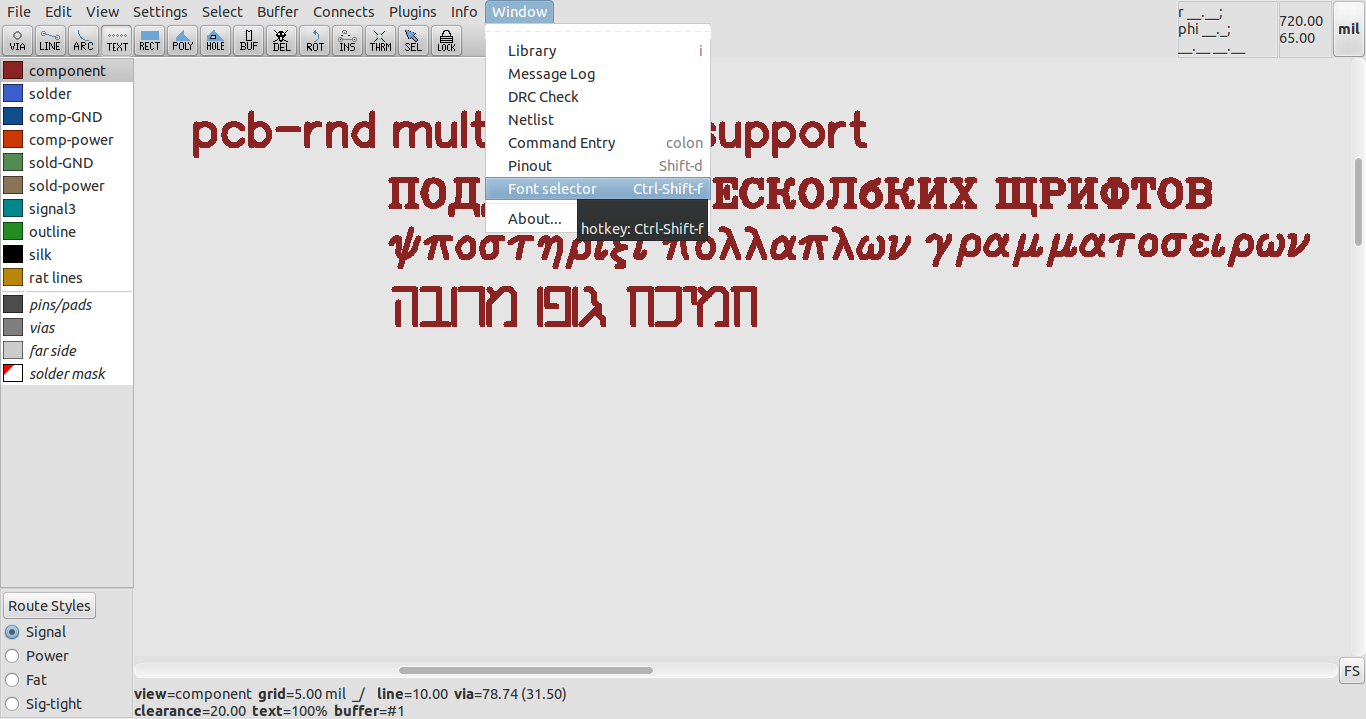Open the Plugins menu
Screen dimensions: 1366x719
[413, 12]
